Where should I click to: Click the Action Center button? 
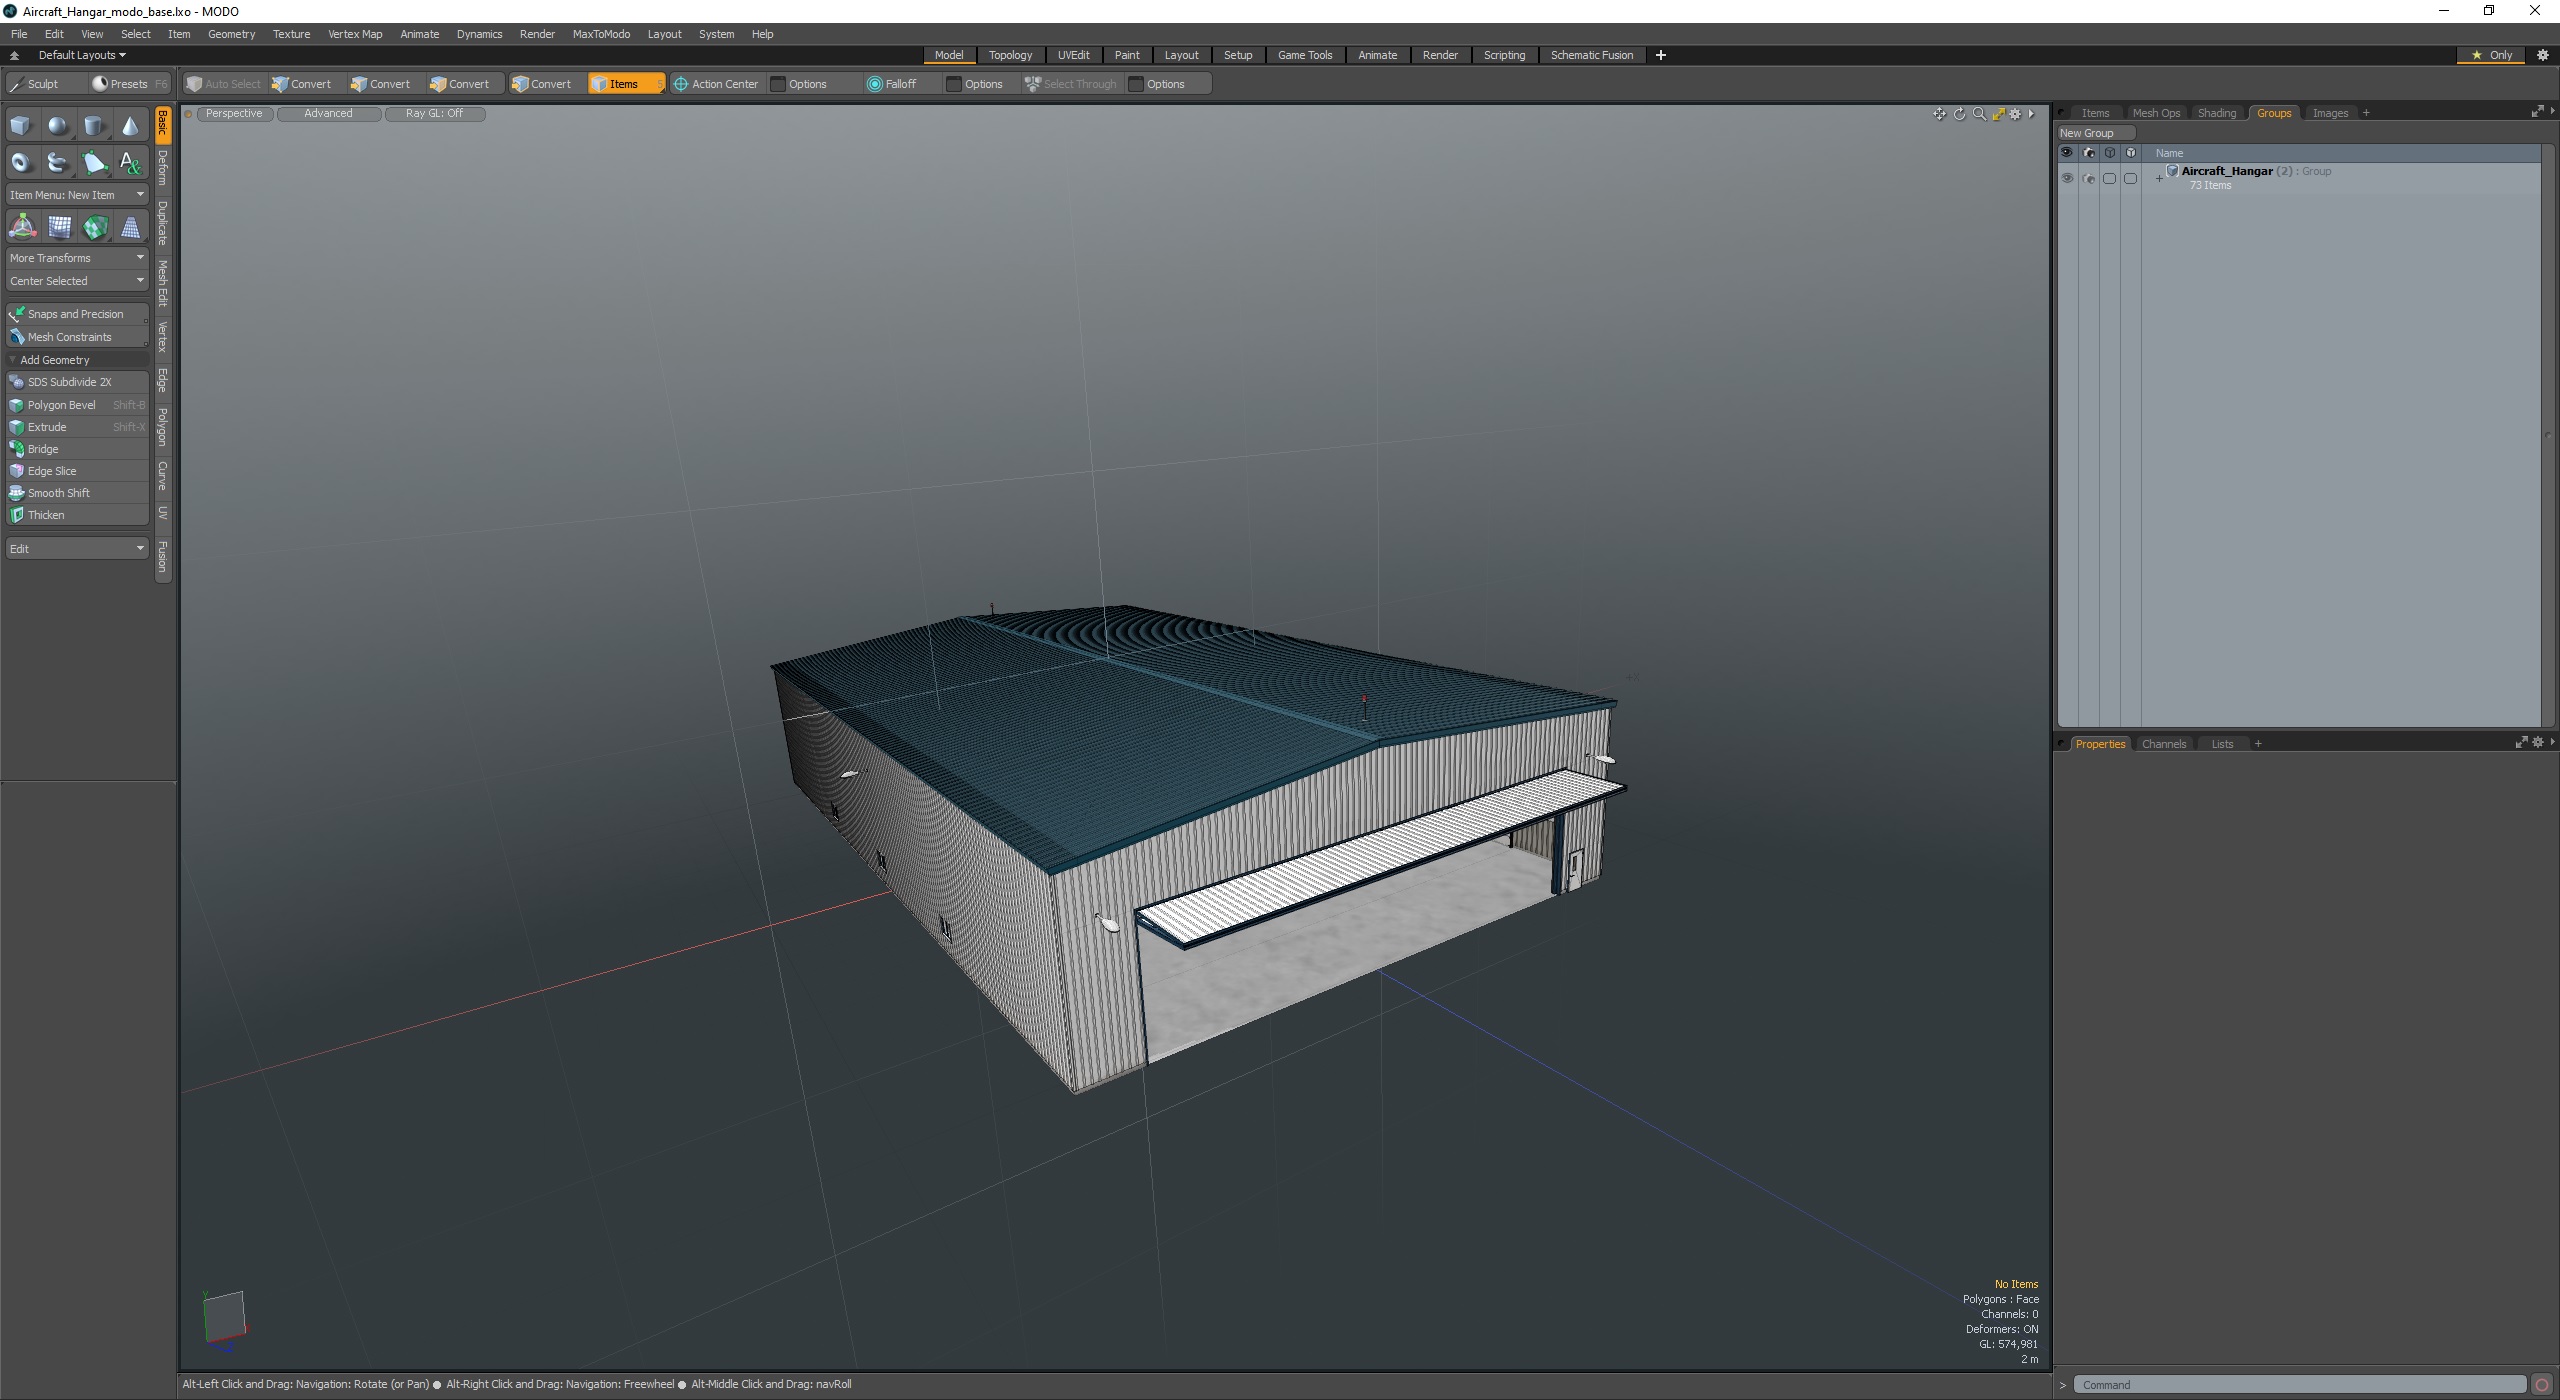[717, 84]
